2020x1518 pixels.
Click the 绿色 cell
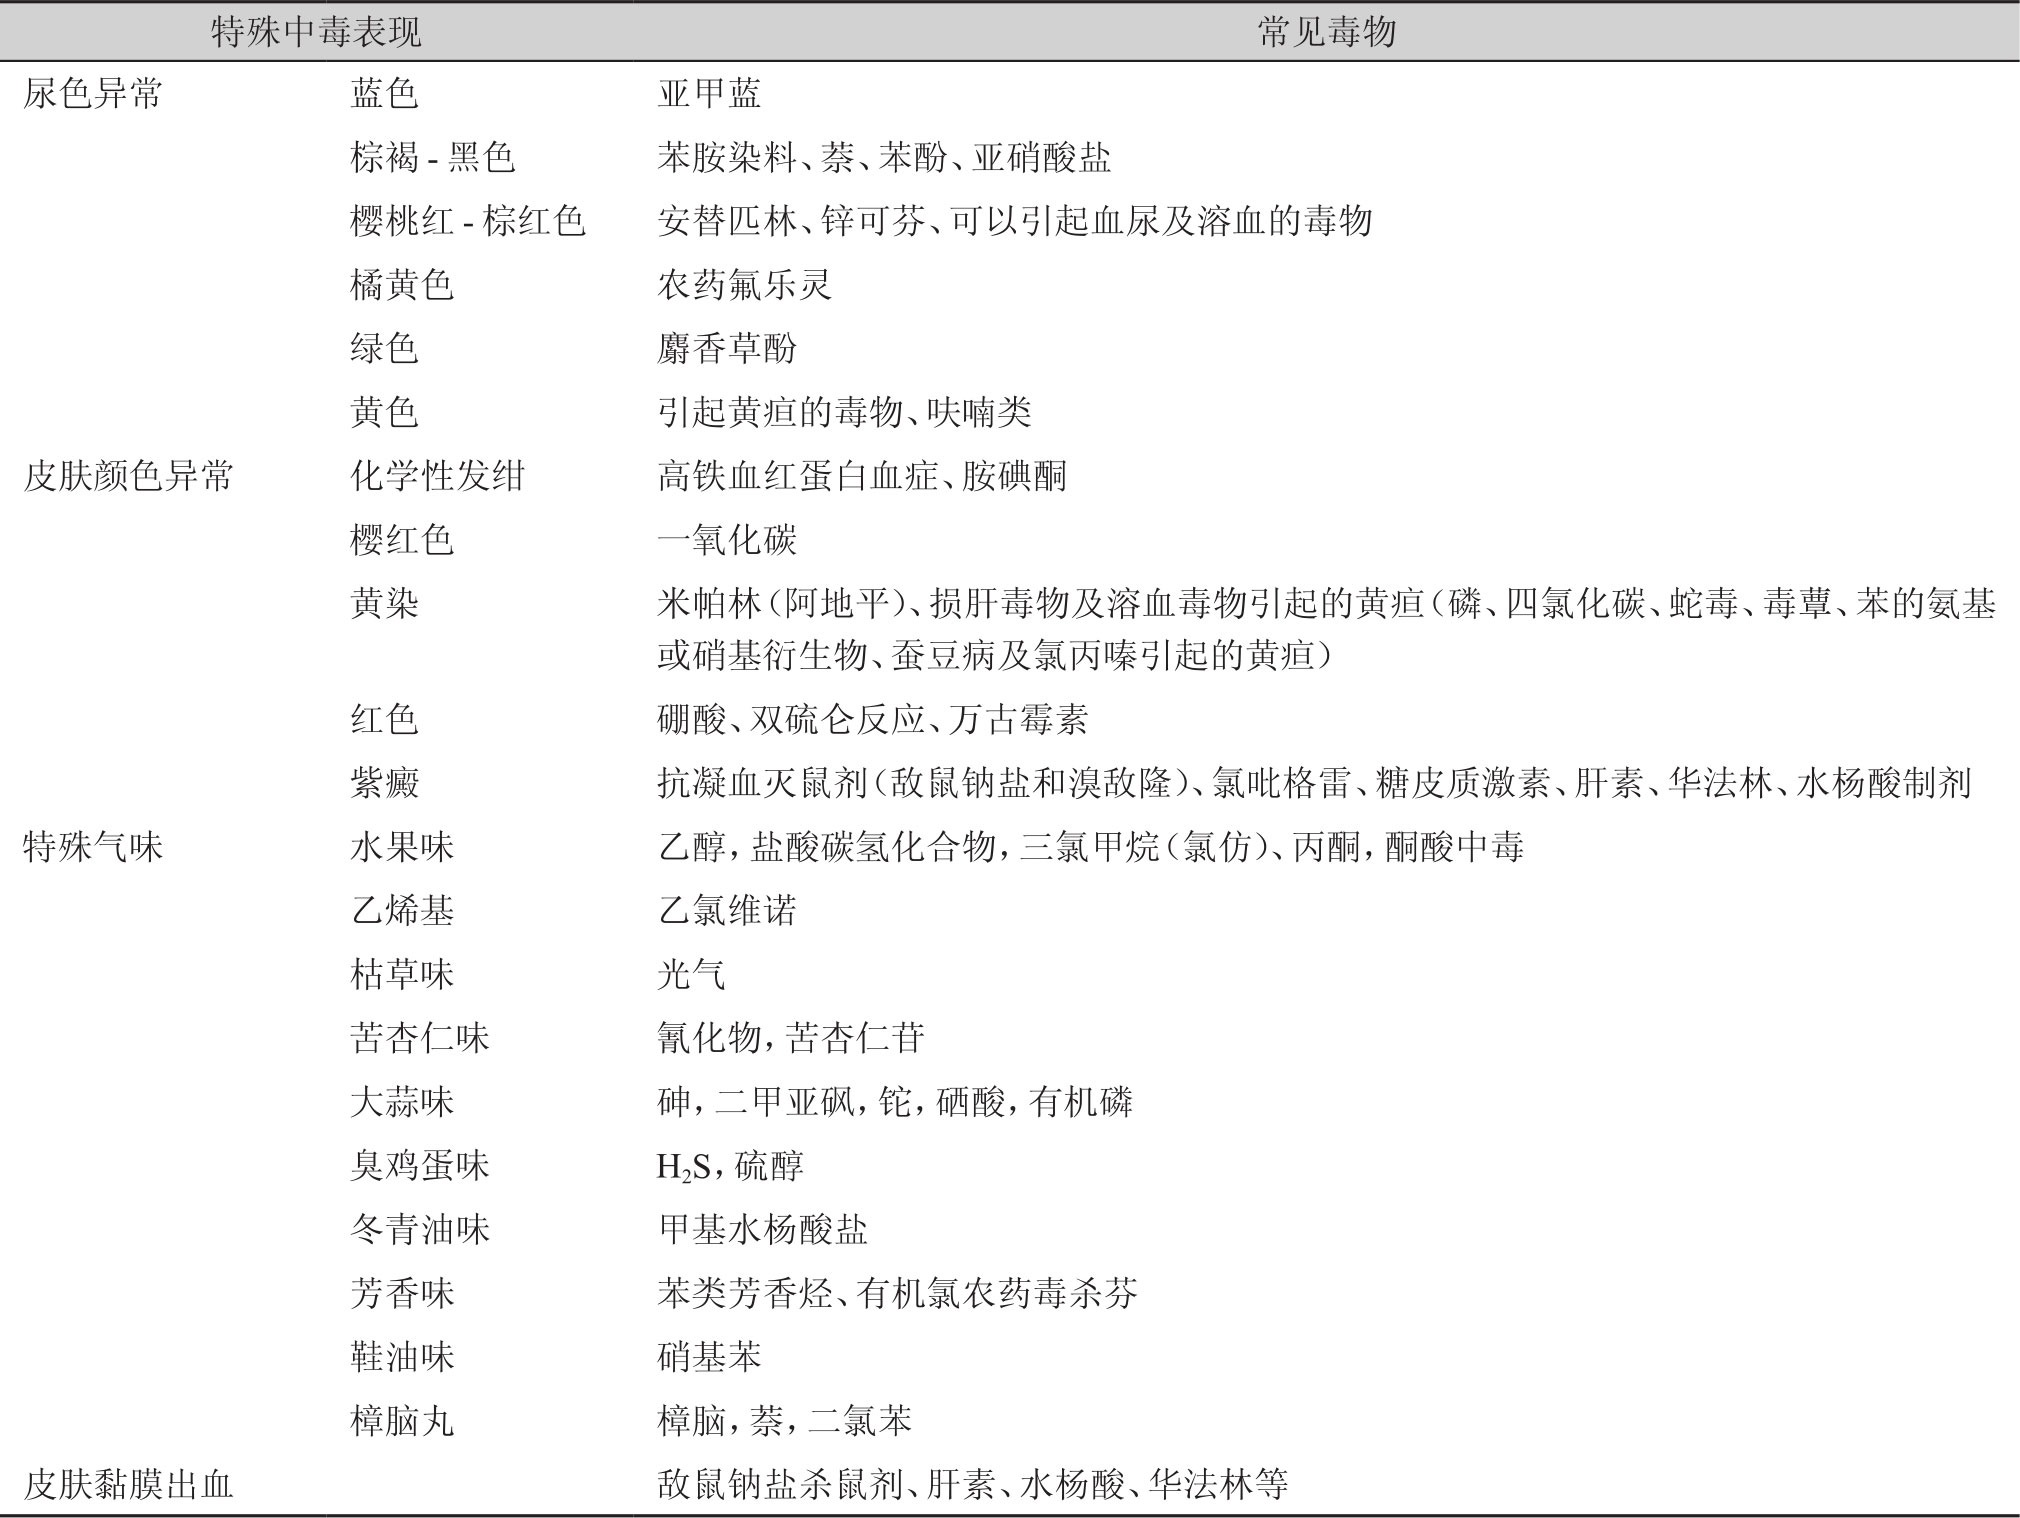point(384,349)
